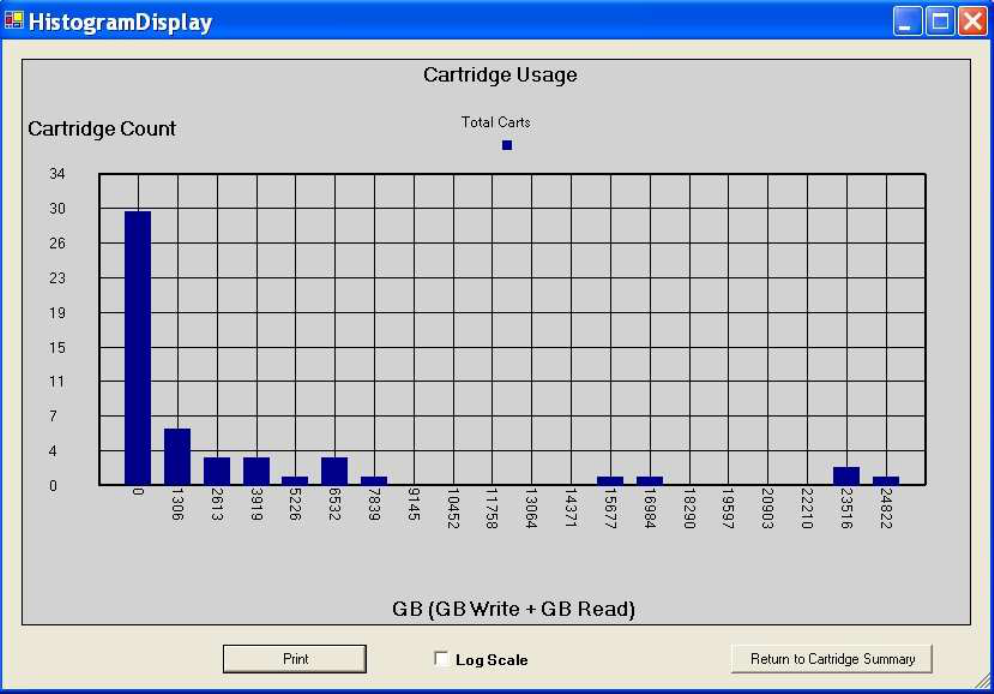Image resolution: width=994 pixels, height=694 pixels.
Task: Click the bar above the 15677 label
Action: pos(610,480)
